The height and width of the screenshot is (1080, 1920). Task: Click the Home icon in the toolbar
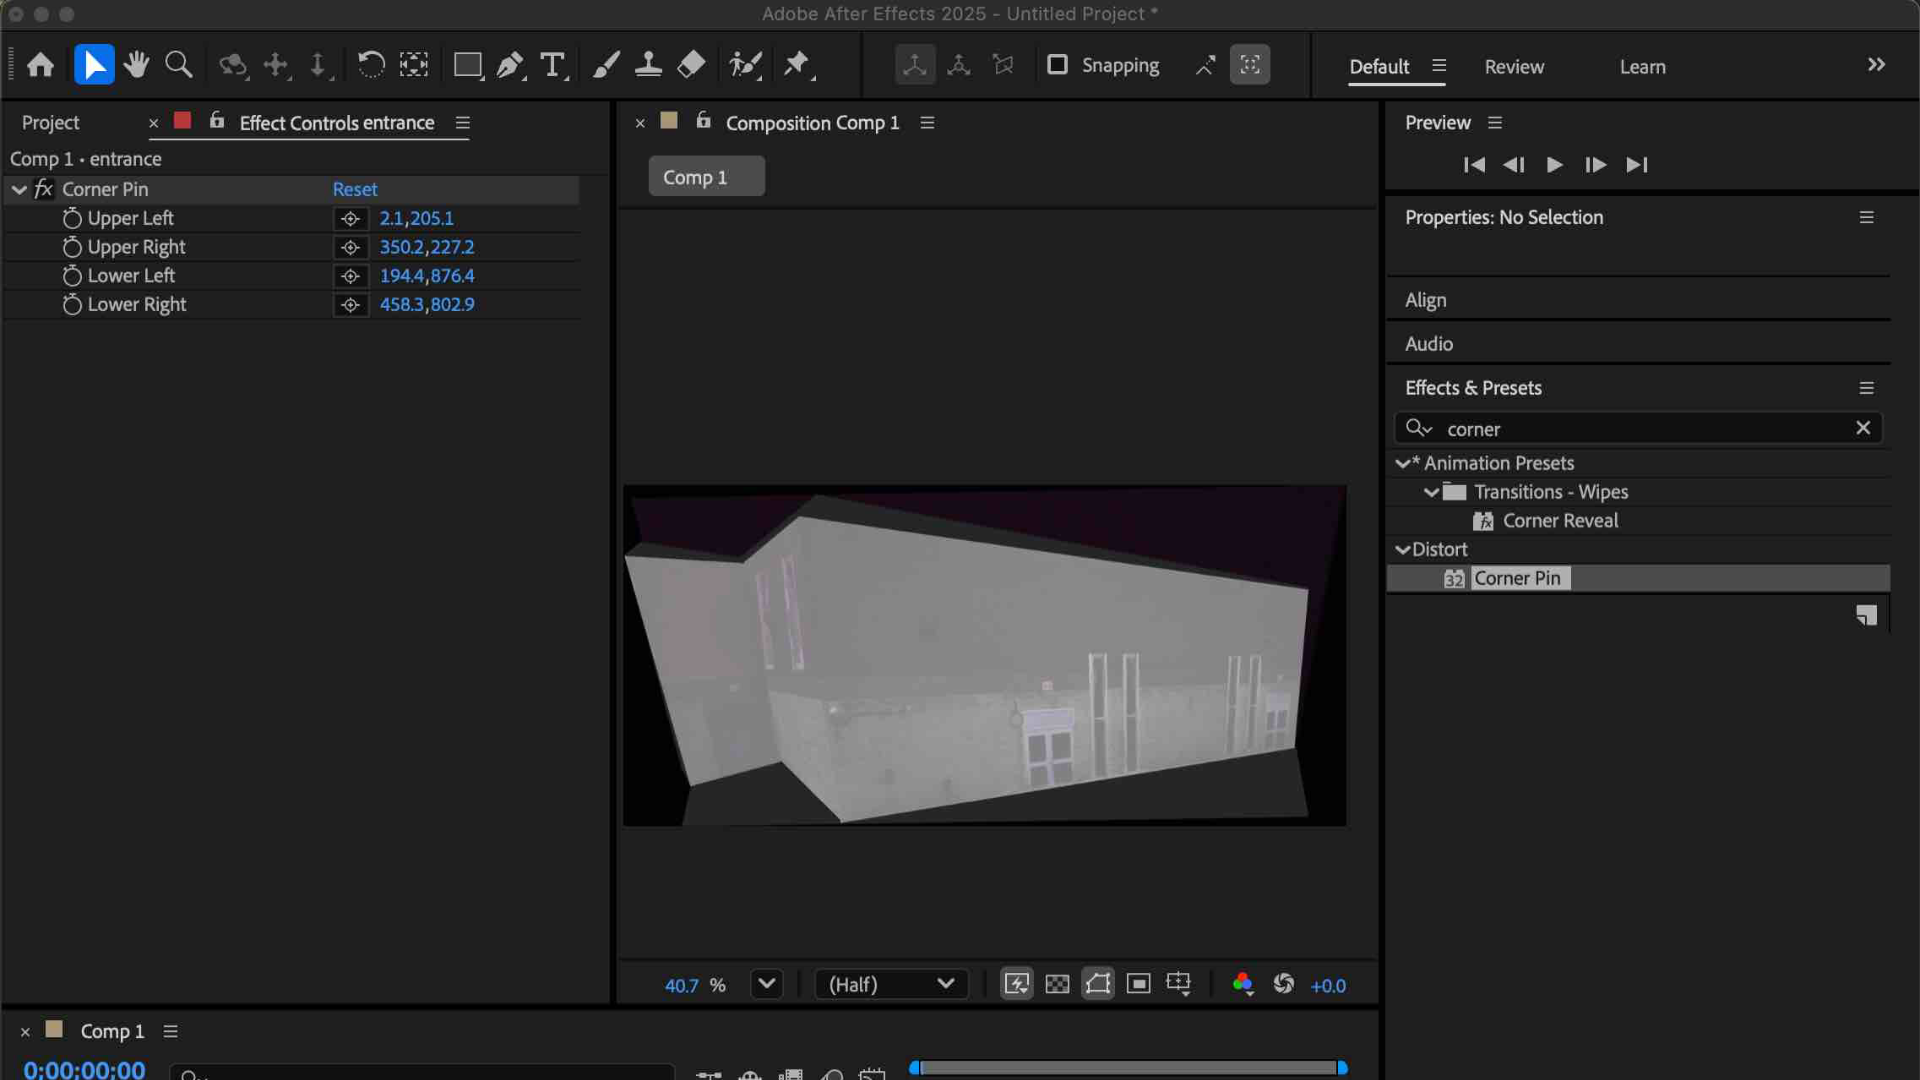coord(40,64)
